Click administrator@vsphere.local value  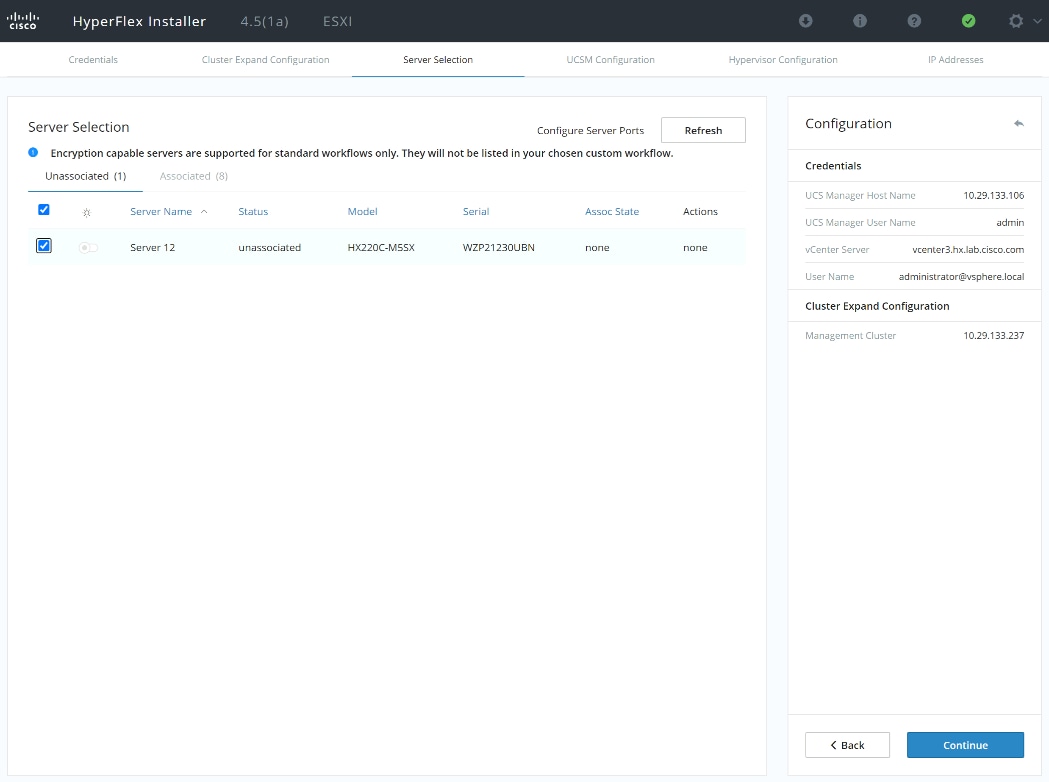[x=961, y=276]
